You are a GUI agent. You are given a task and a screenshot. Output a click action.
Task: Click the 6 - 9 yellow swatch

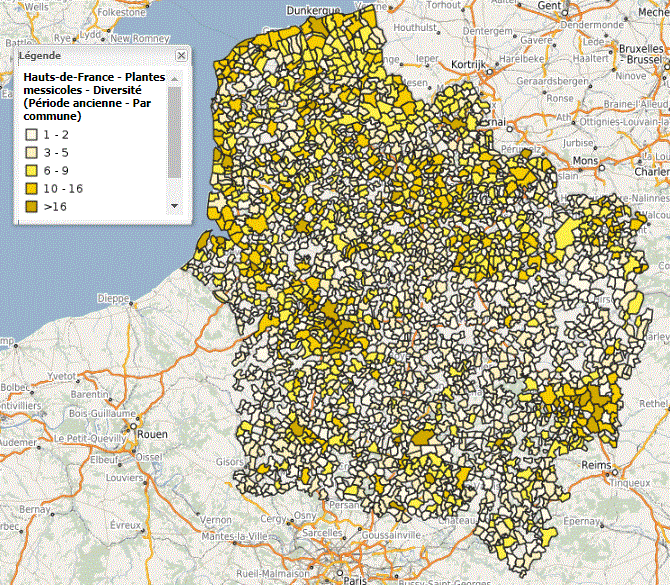[31, 170]
